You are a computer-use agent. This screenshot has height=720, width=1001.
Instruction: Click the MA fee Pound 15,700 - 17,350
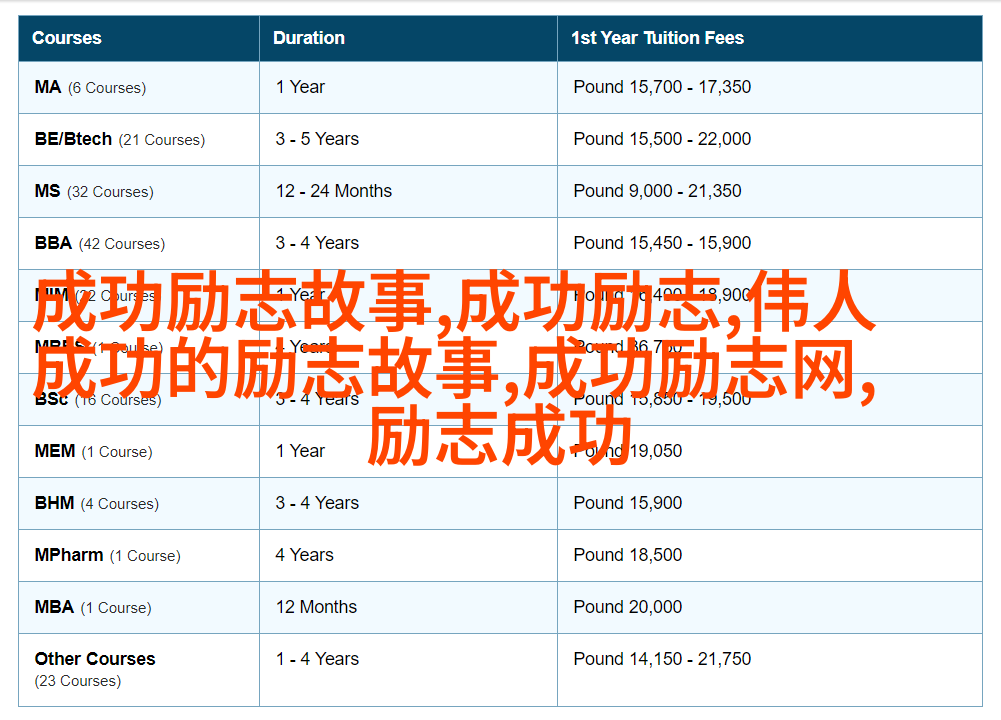(x=662, y=87)
